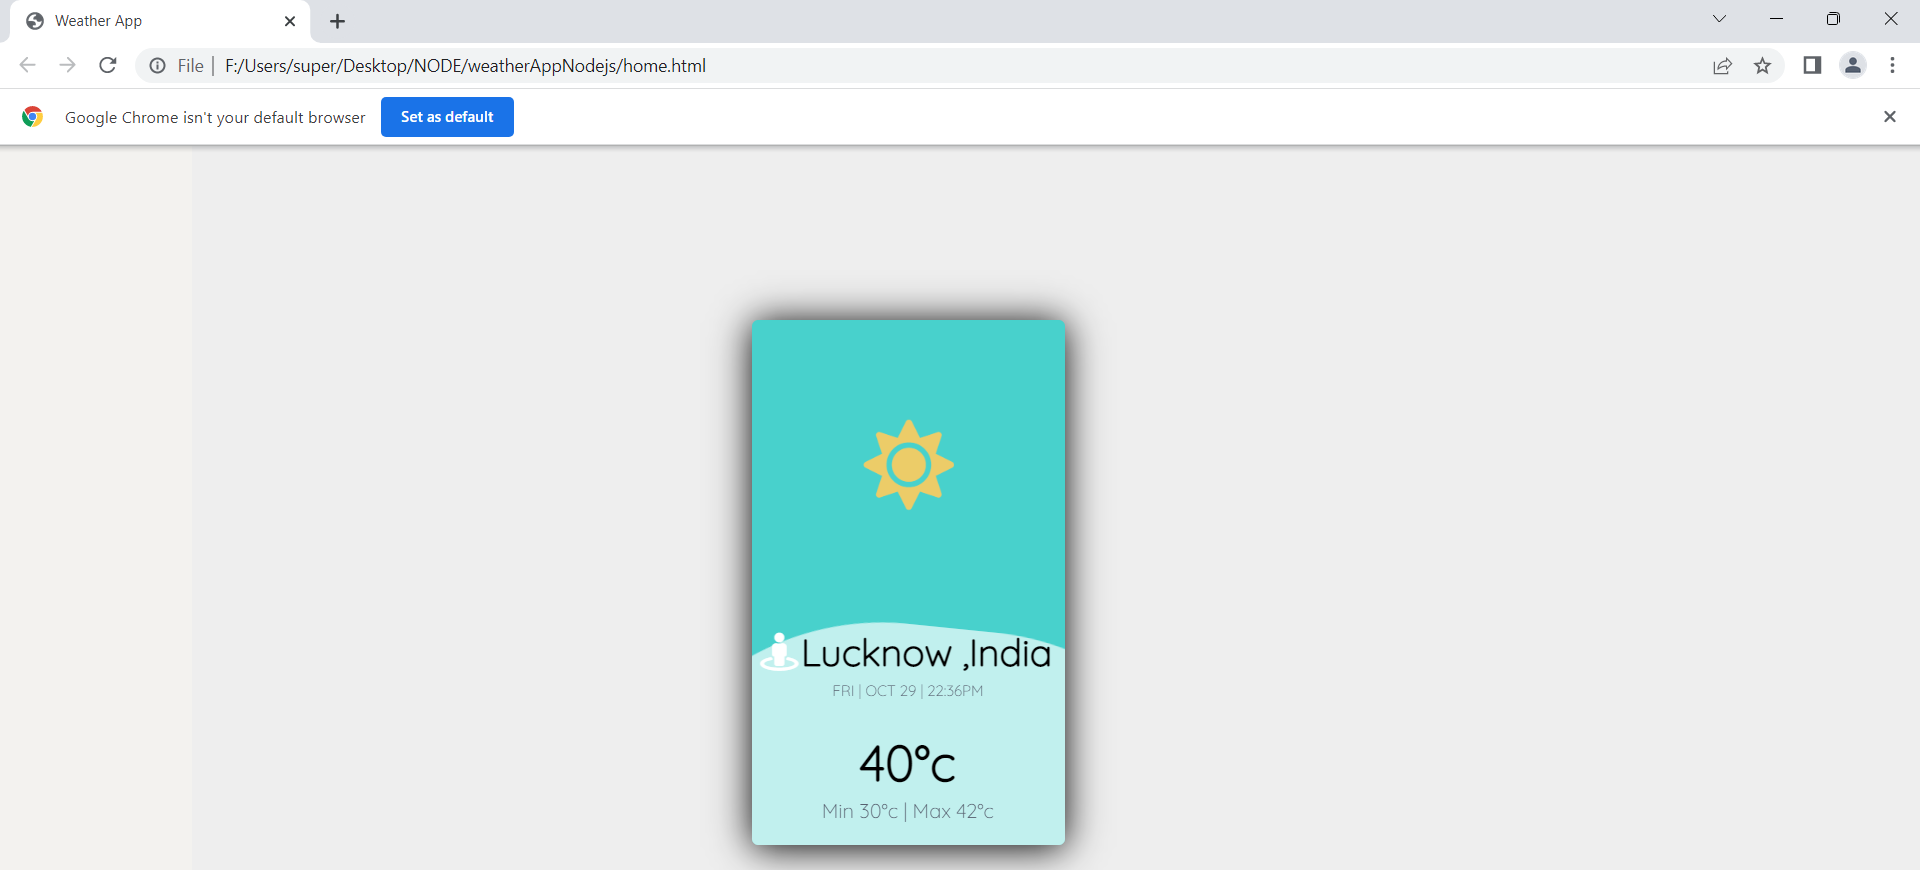Click the 40°c temperature reading
Screen dimensions: 1920x870
pos(907,765)
